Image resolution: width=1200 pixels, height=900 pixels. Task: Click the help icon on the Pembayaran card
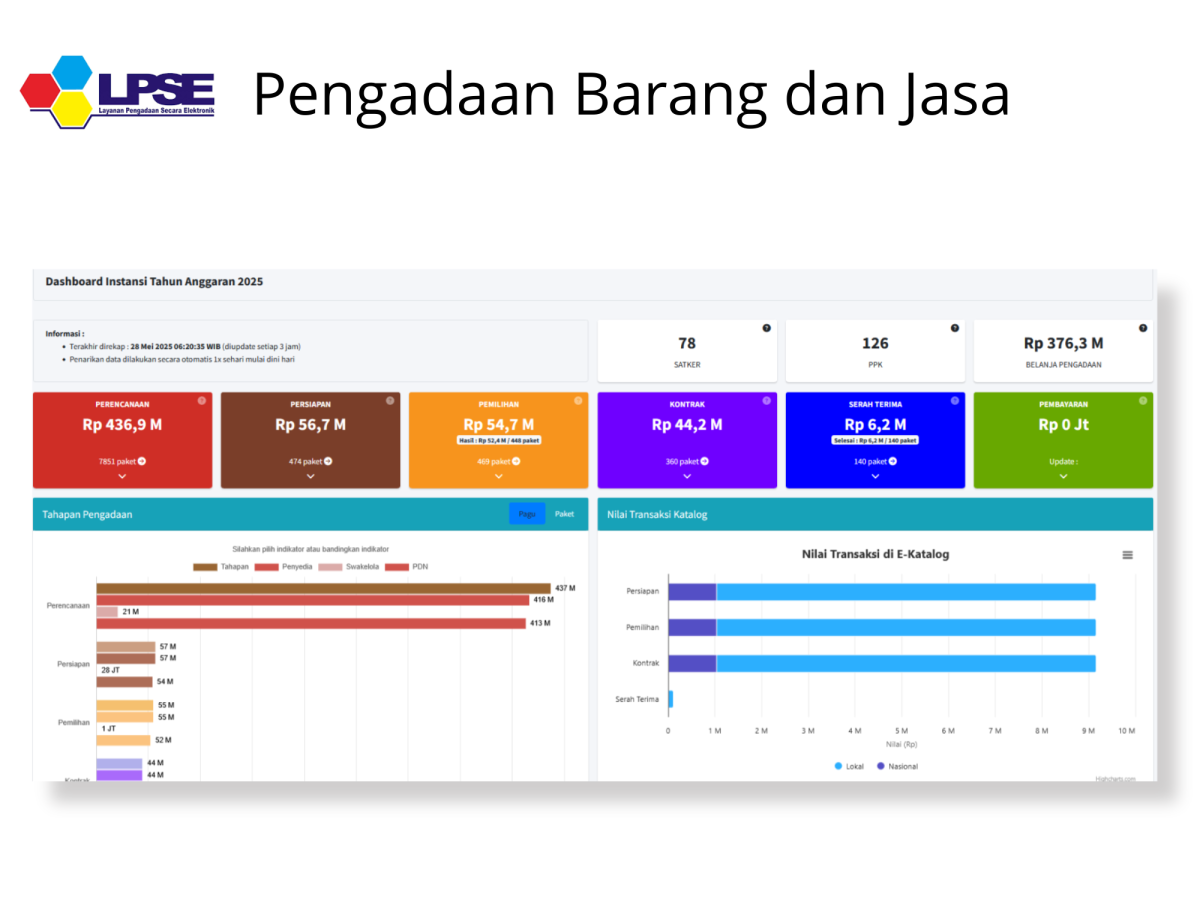point(1143,401)
